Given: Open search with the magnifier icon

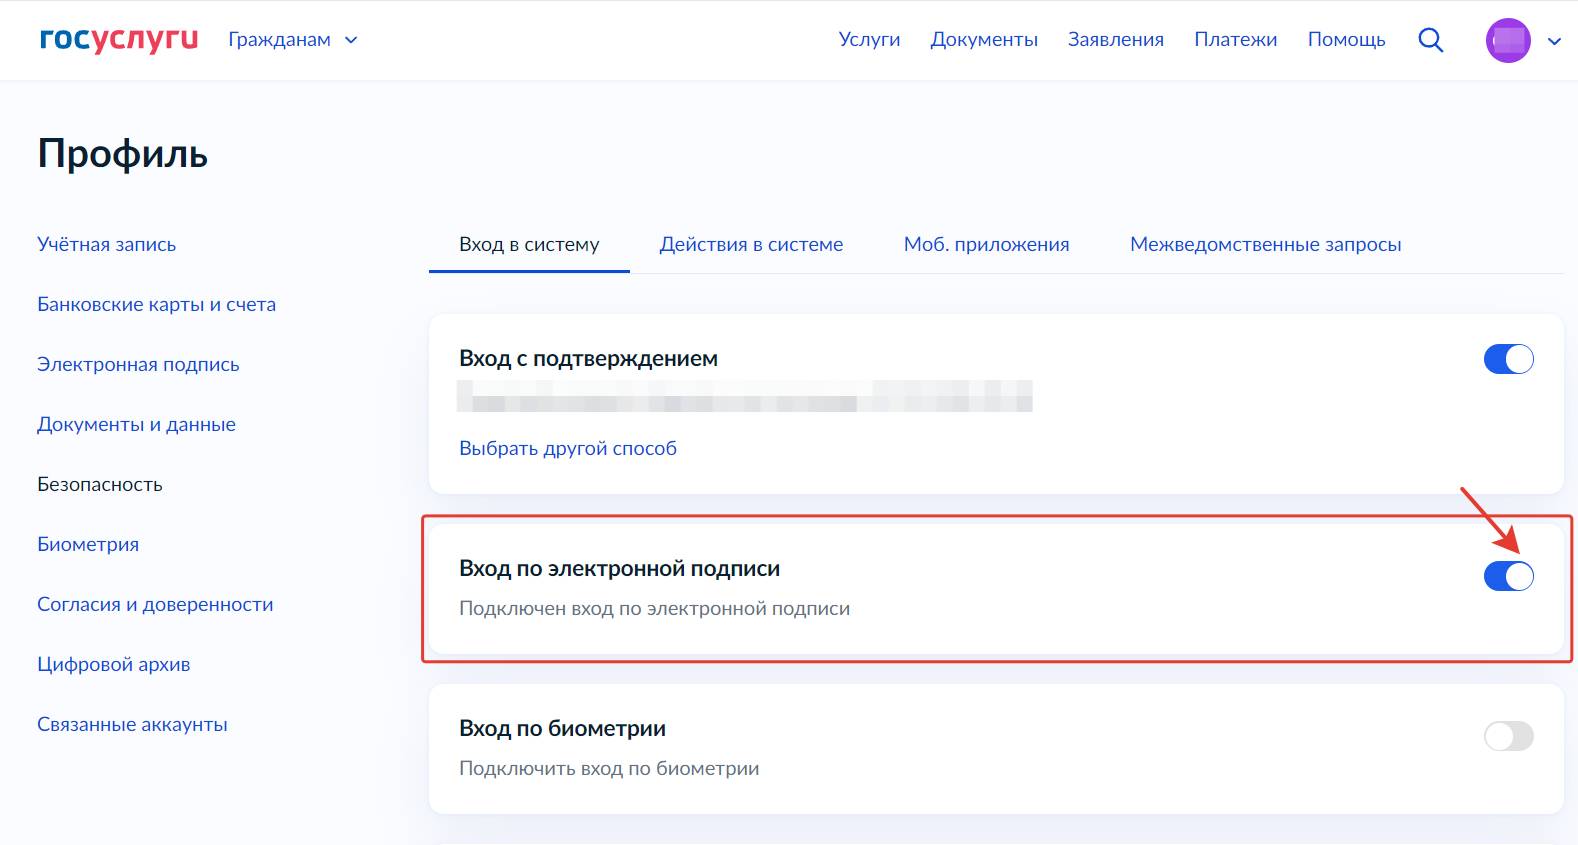Looking at the screenshot, I should point(1431,40).
